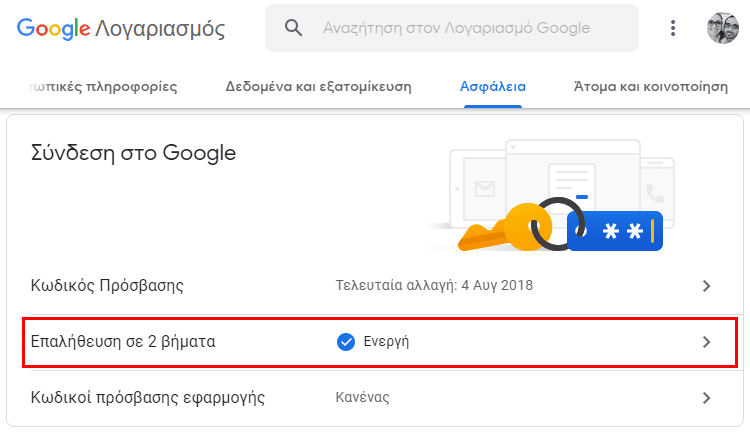Click the key and password illustration

pyautogui.click(x=561, y=226)
